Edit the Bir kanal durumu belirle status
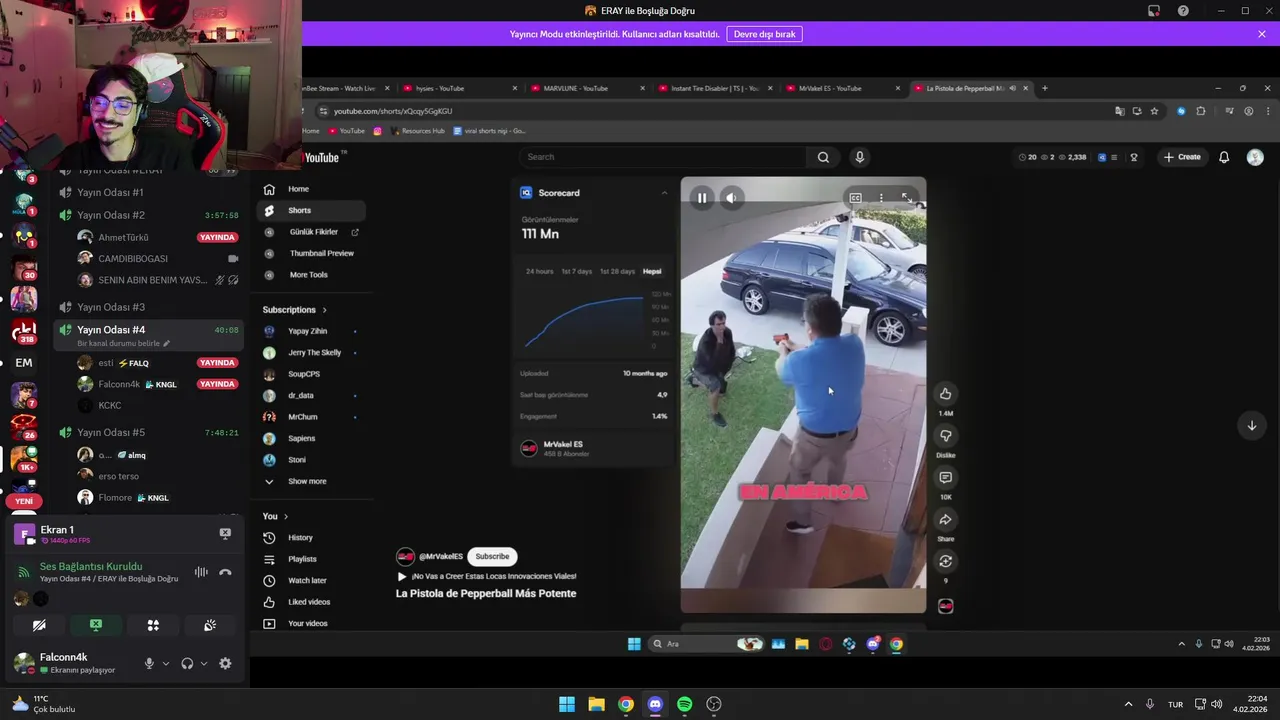The width and height of the screenshot is (1280, 720). click(123, 343)
